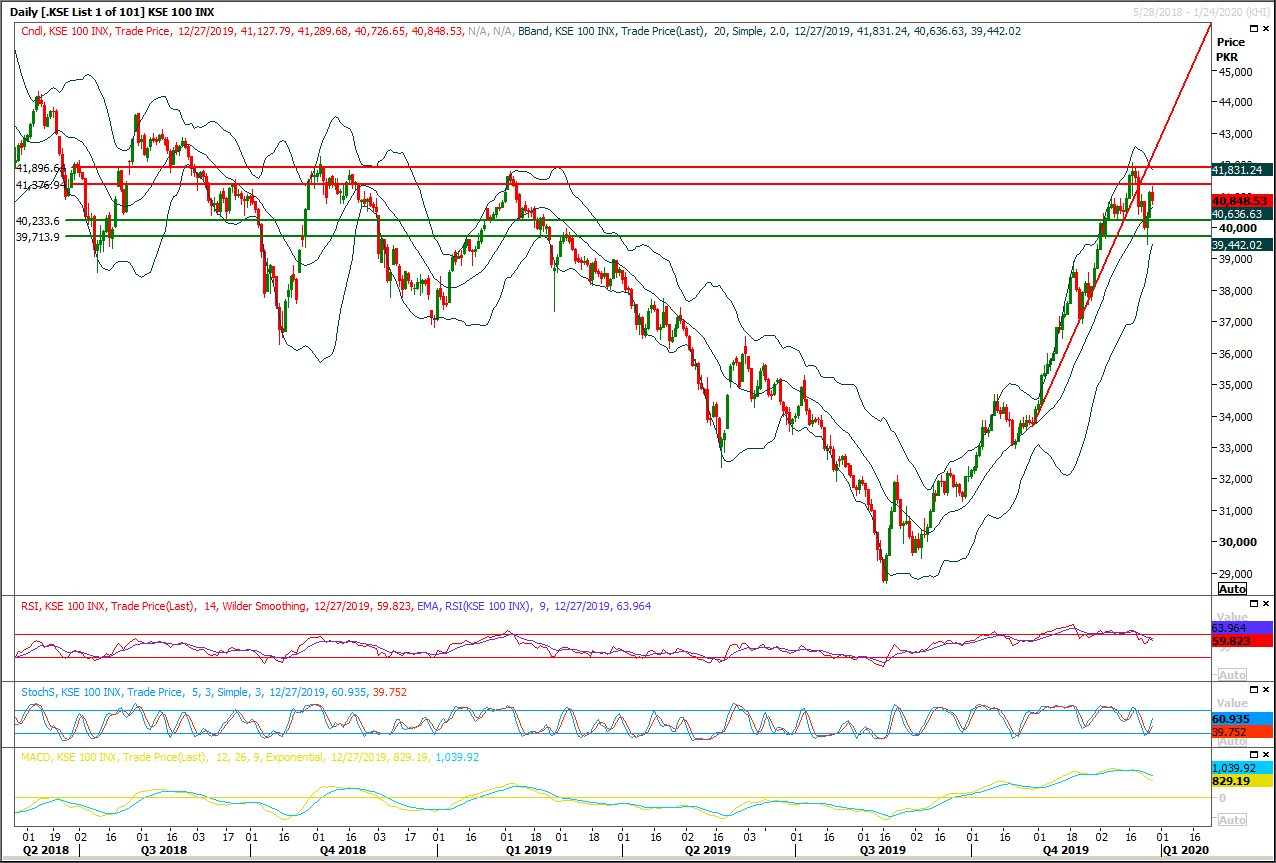The width and height of the screenshot is (1276, 863).
Task: Click the 40,233.6 support line label
Action: [x=38, y=221]
